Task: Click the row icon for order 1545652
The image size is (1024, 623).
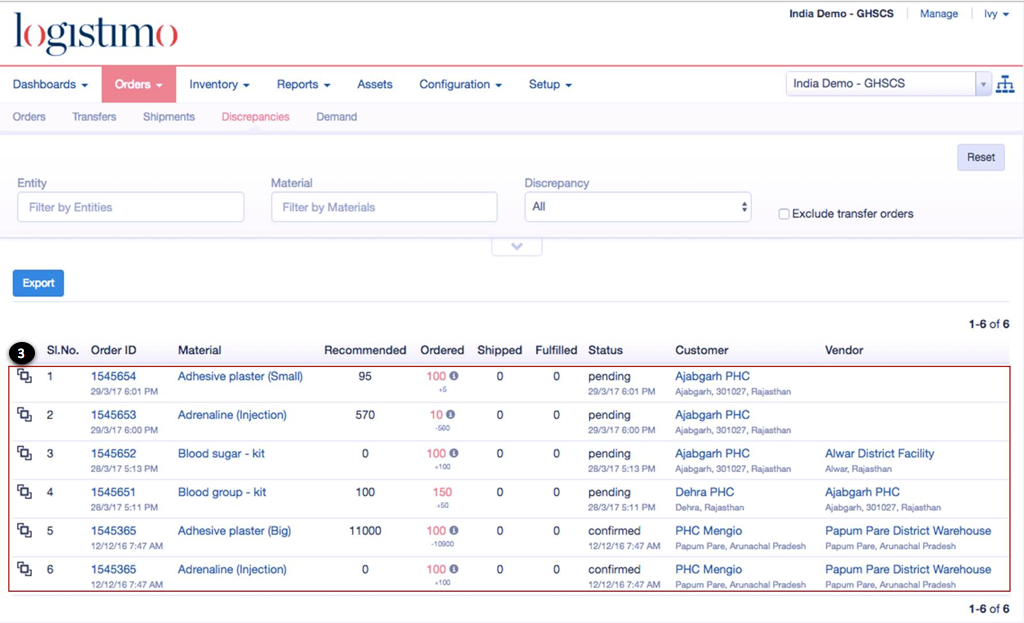Action: (x=24, y=453)
